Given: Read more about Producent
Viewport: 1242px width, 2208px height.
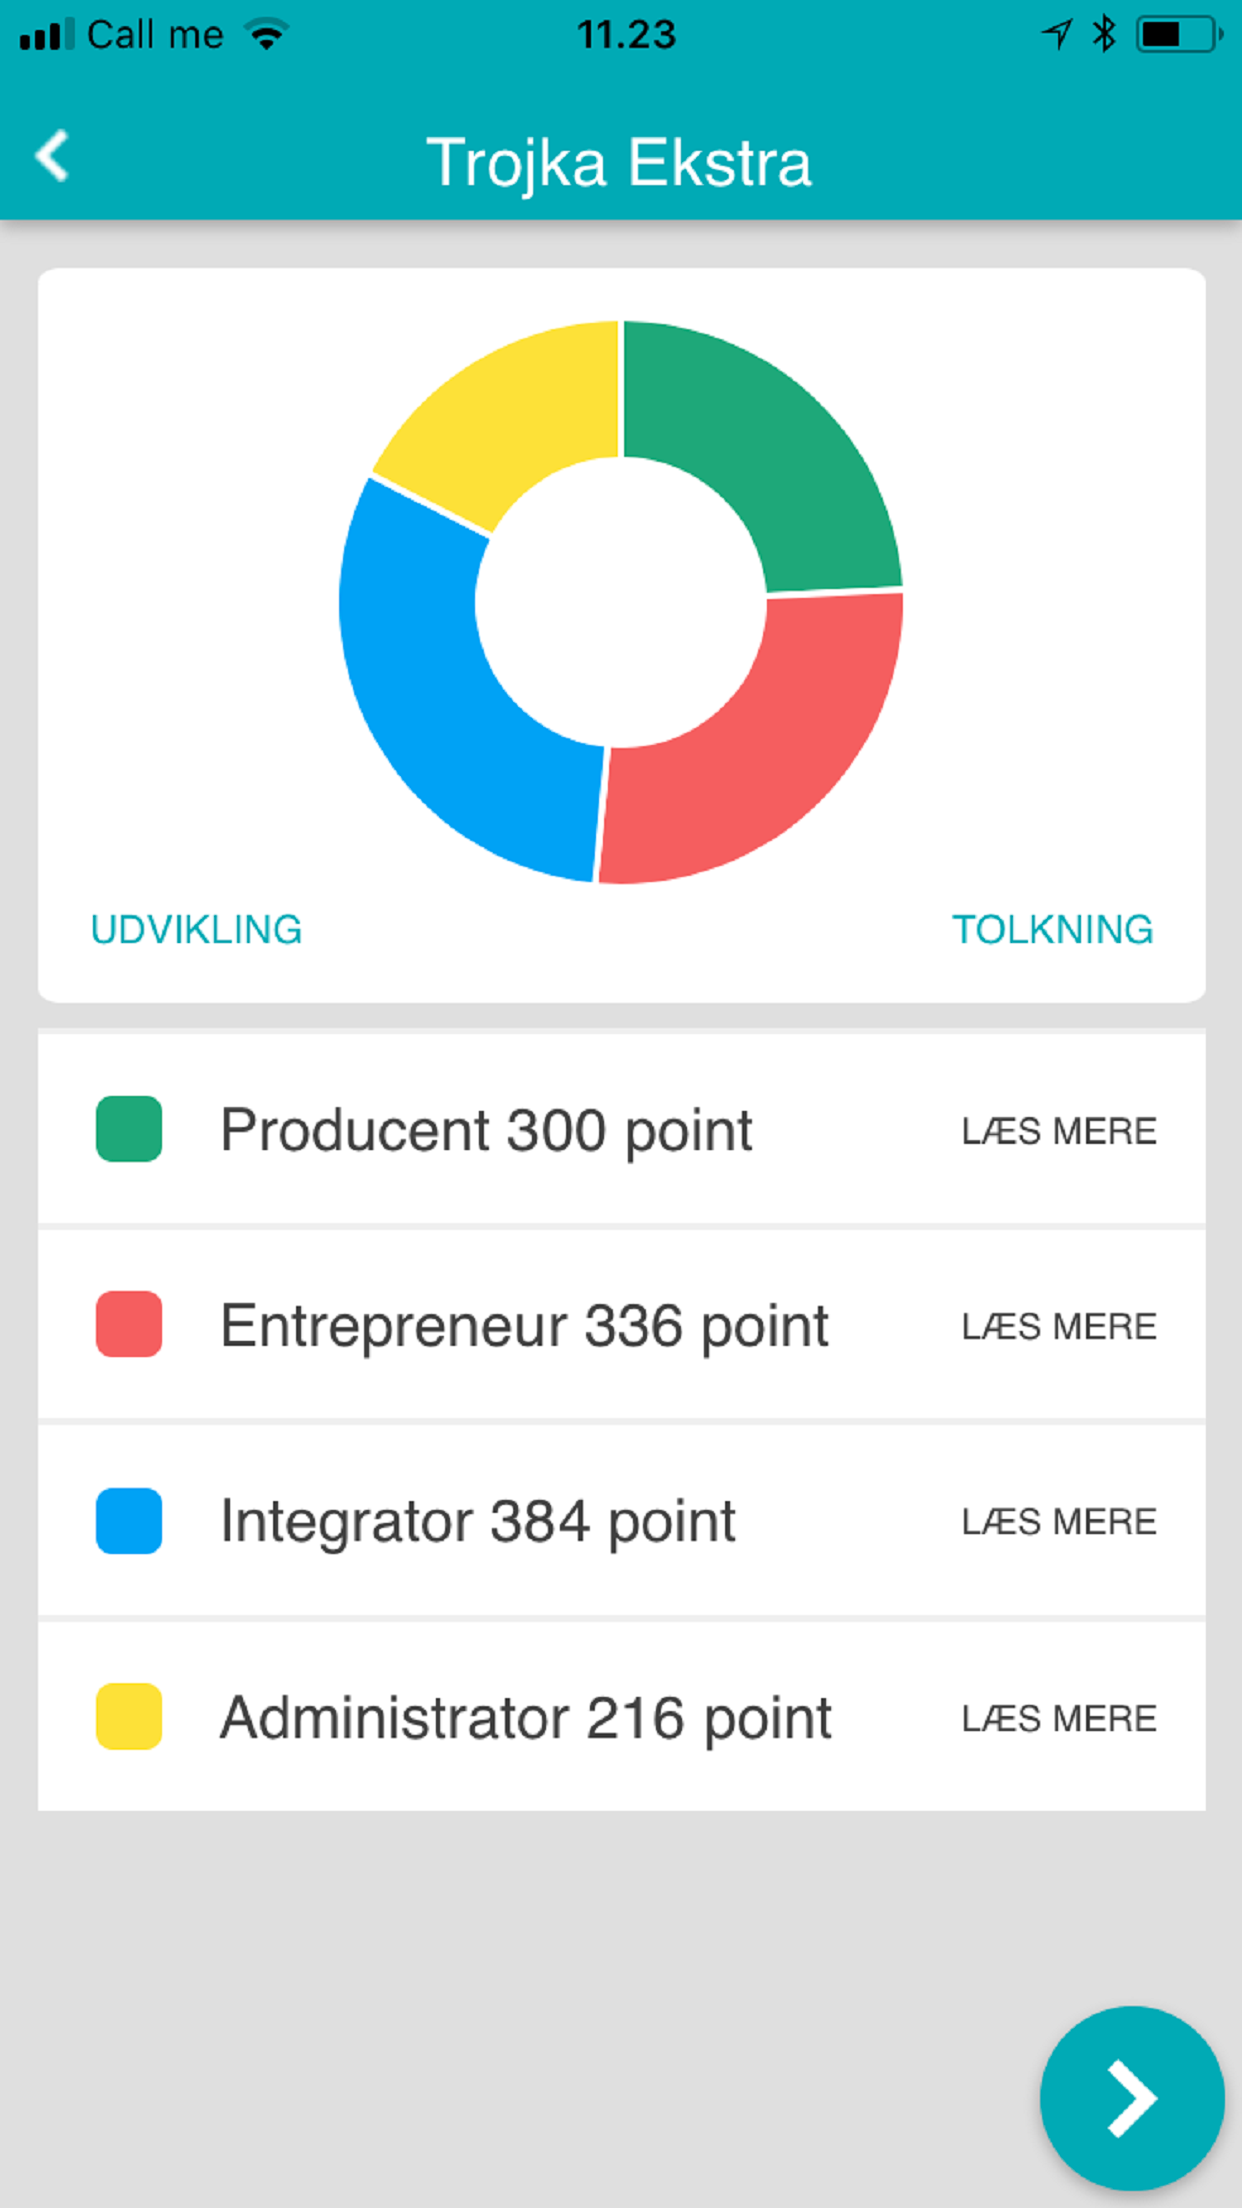Looking at the screenshot, I should (x=1058, y=1131).
